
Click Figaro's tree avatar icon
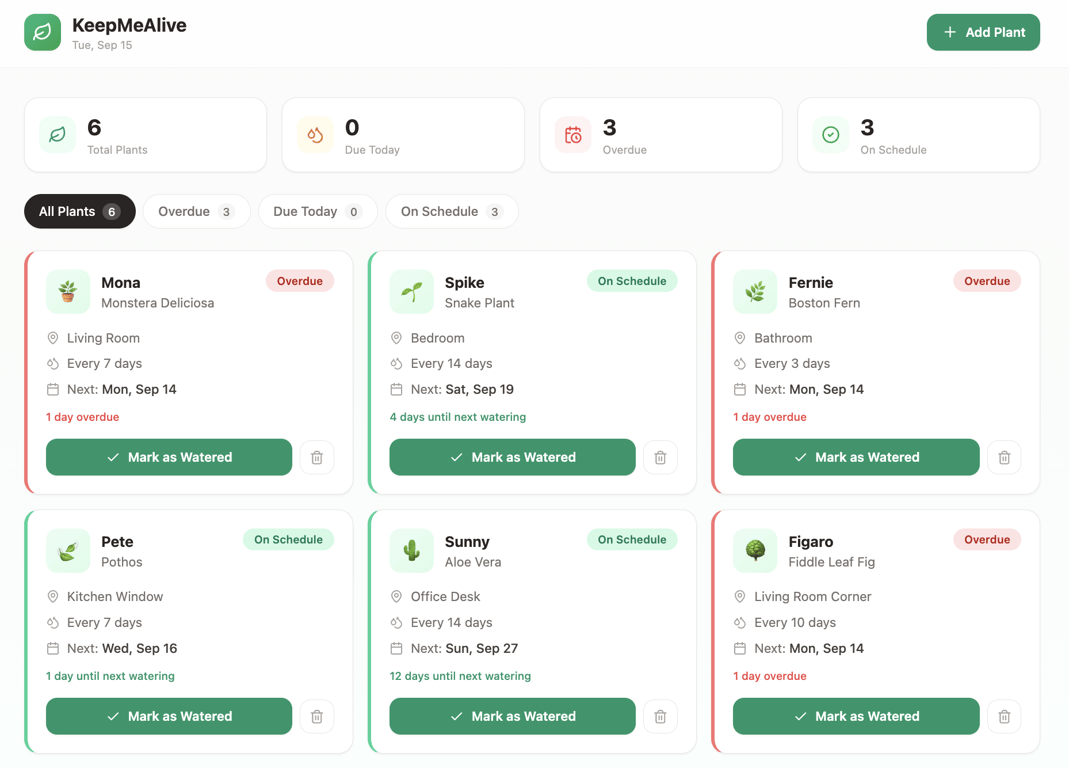(x=755, y=550)
